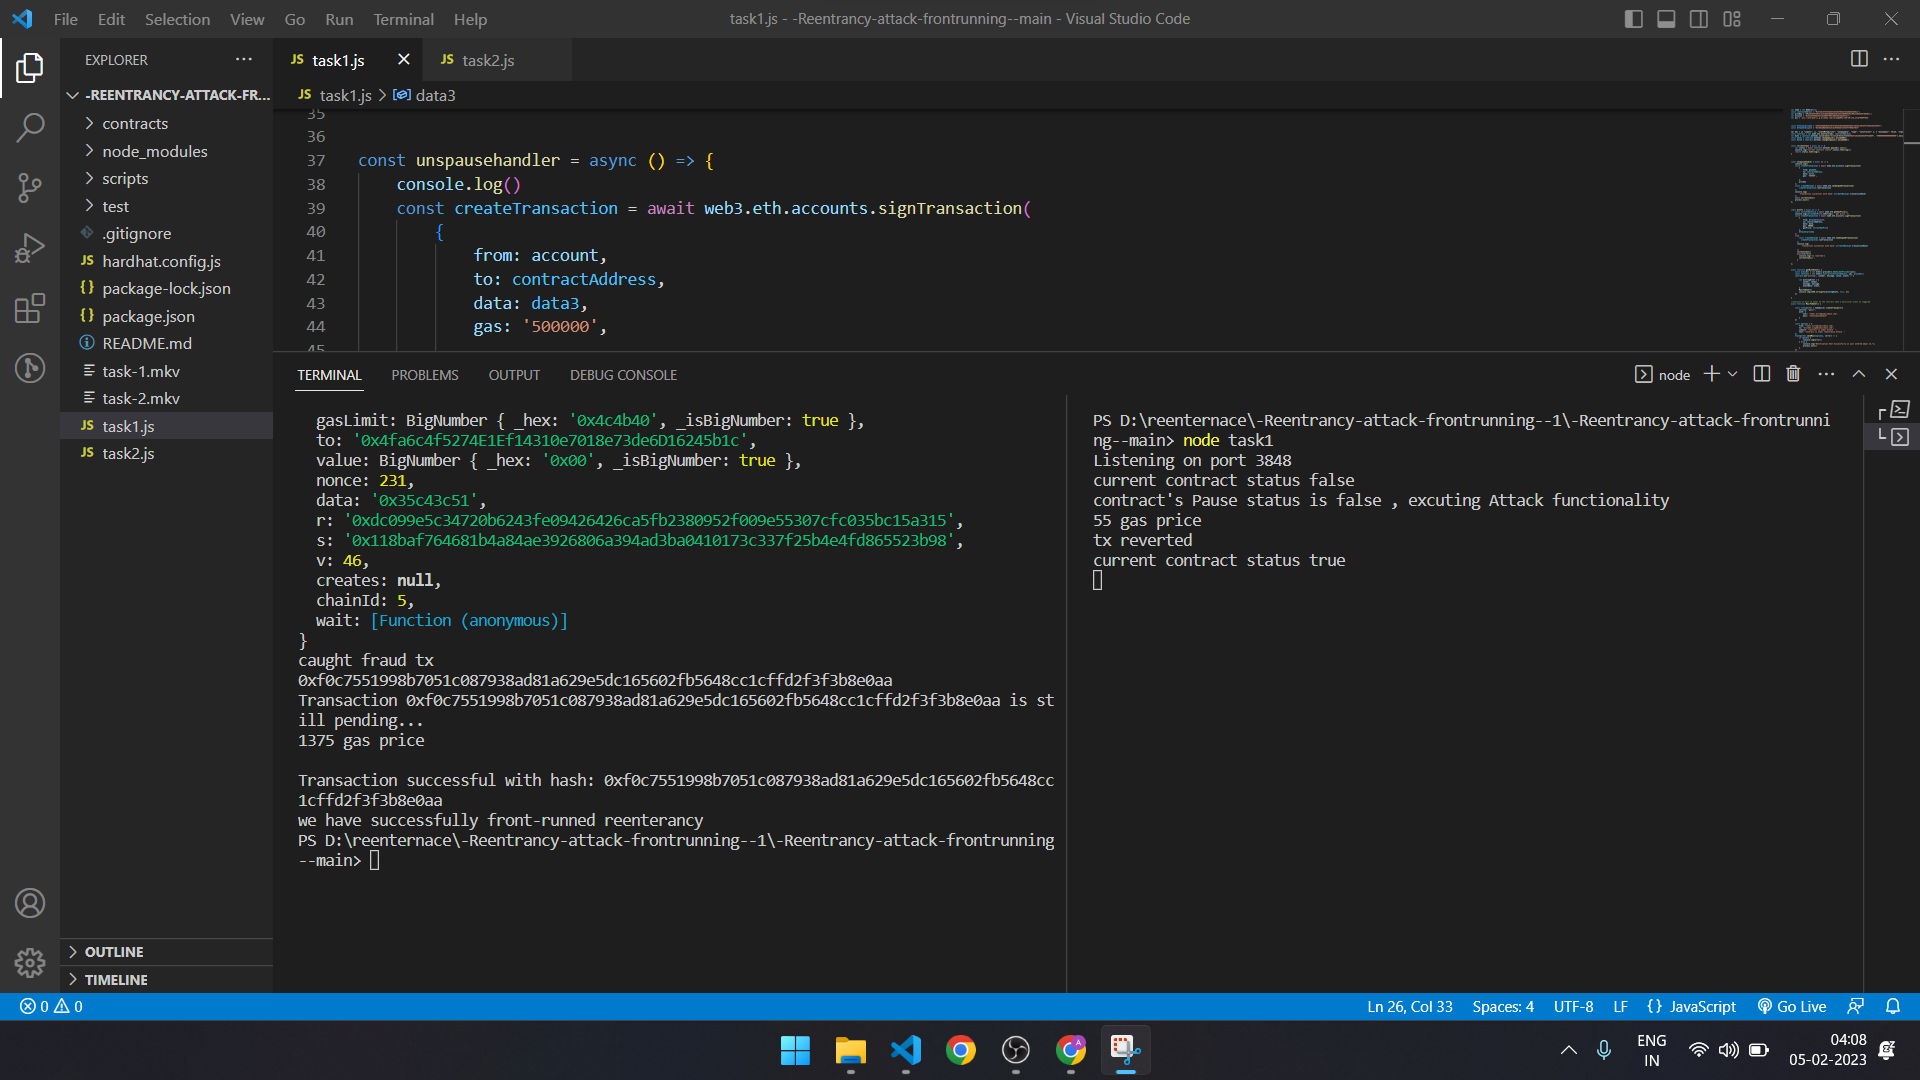Maximize the panel size chevron
Viewport: 1920px width, 1080px height.
[x=1859, y=373]
